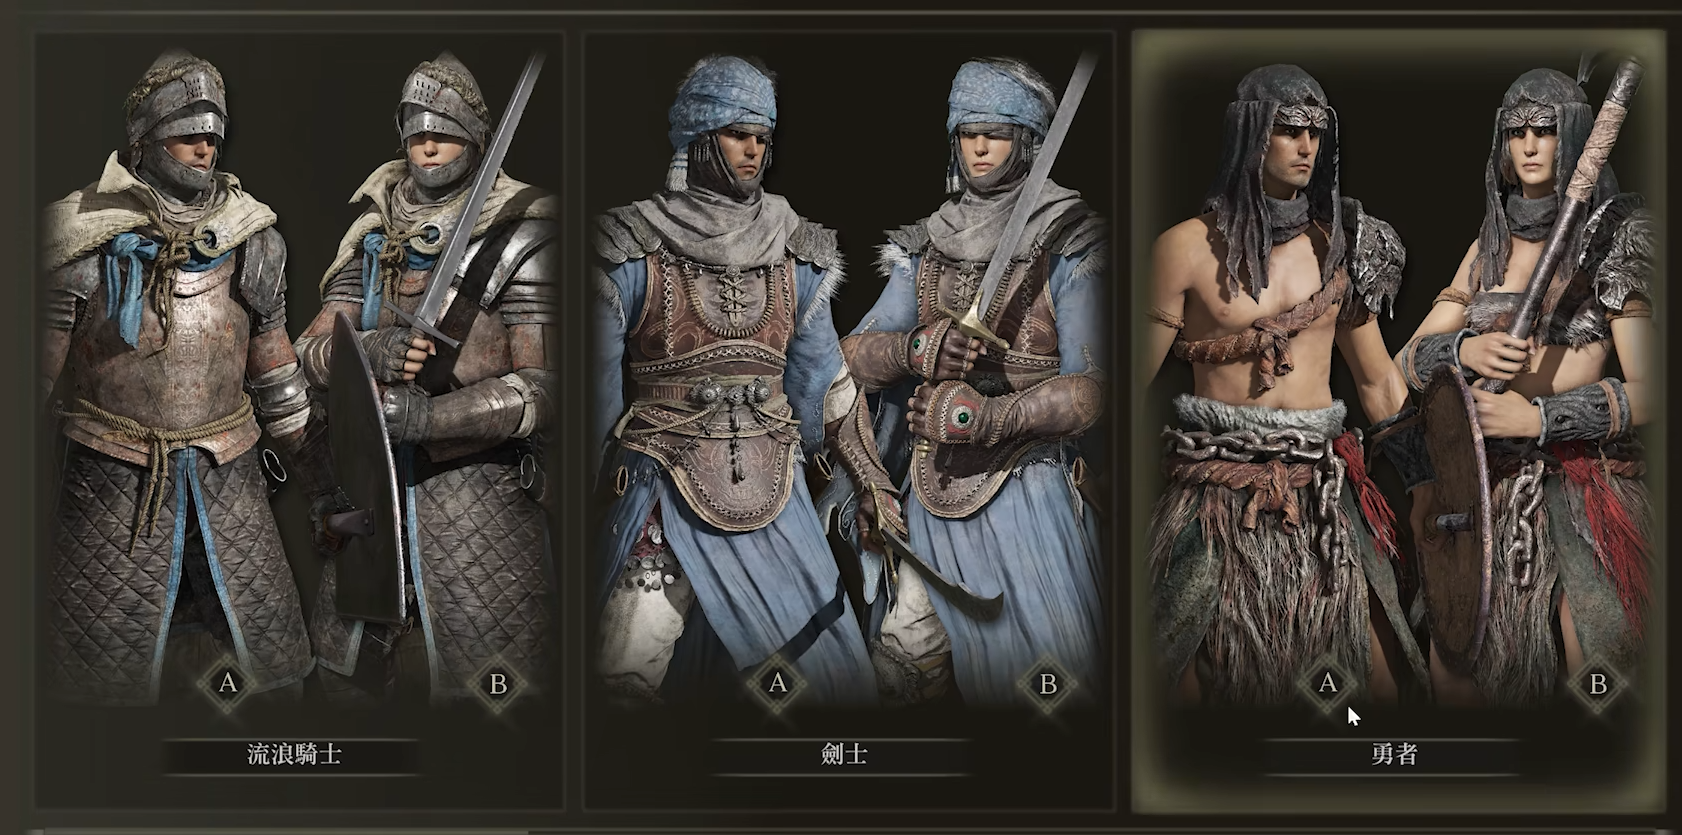Image resolution: width=1682 pixels, height=835 pixels.
Task: Select body type A diamond for 流浪騎士
Action: [x=228, y=684]
